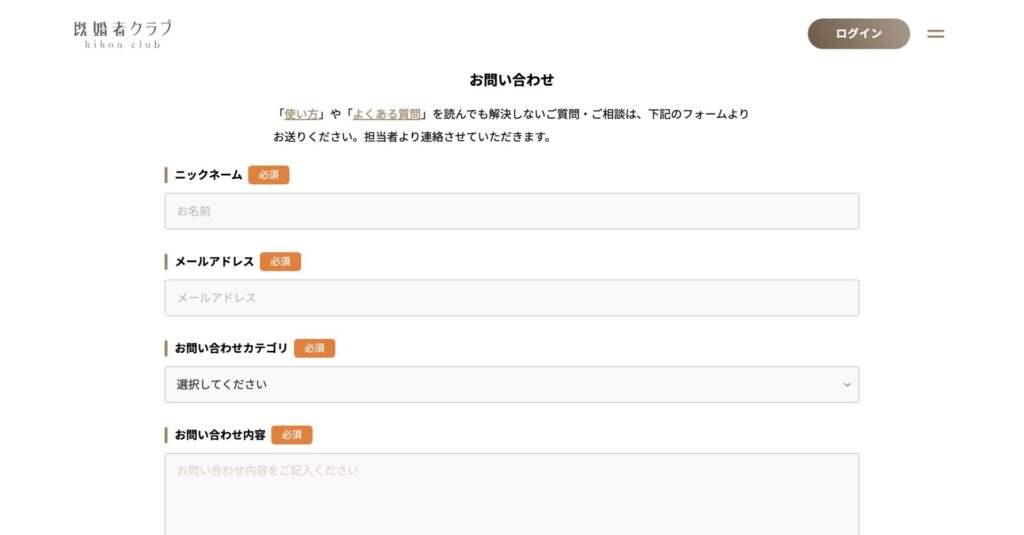
Task: Click into the メールアドレス input field
Action: pyautogui.click(x=511, y=298)
